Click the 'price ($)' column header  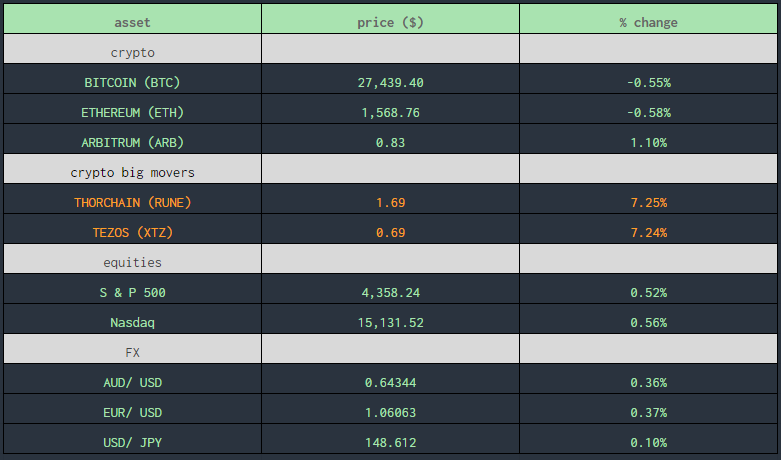coord(390,19)
